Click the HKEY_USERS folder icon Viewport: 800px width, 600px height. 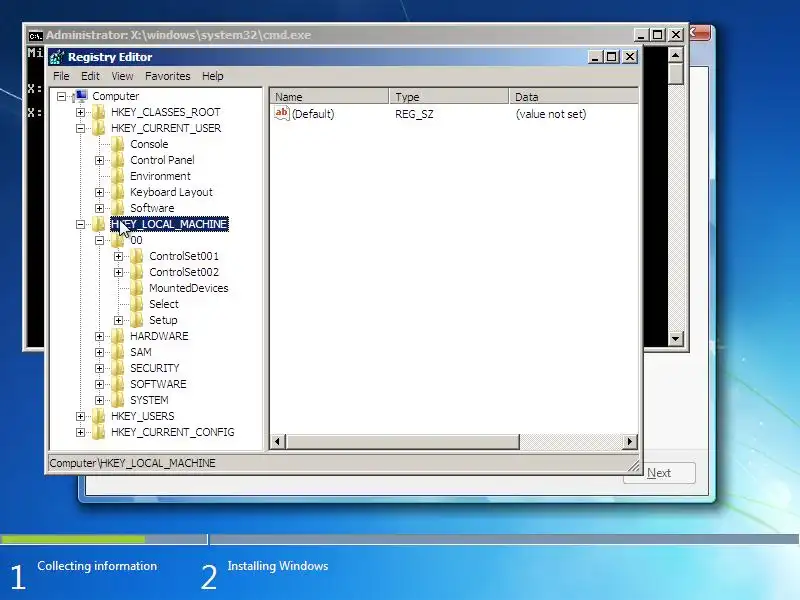[98, 416]
